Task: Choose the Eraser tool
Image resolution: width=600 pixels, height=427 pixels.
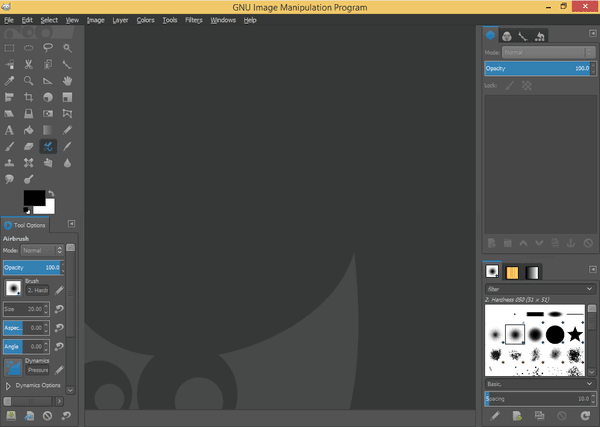Action: click(29, 147)
